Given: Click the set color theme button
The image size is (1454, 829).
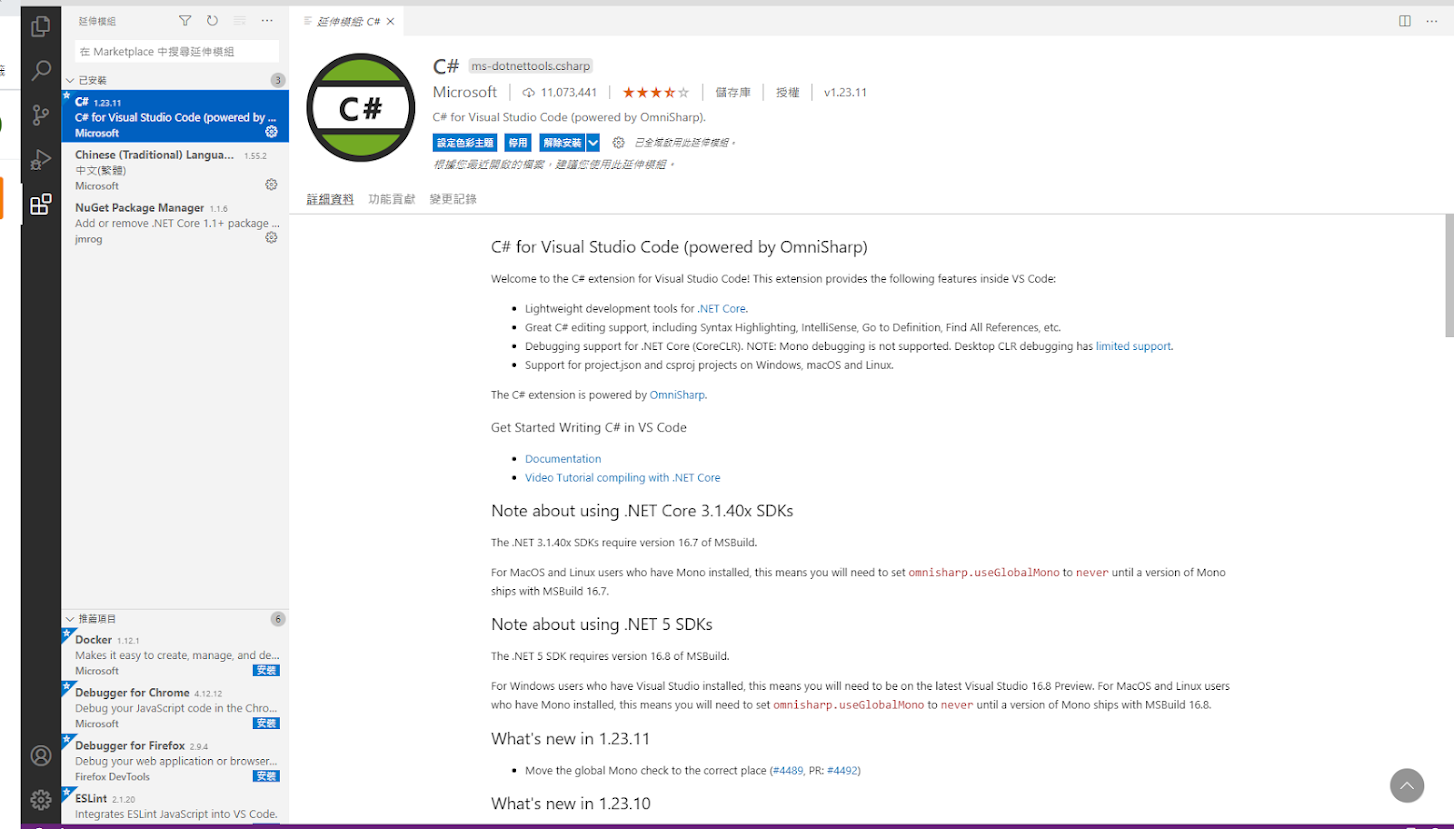Looking at the screenshot, I should 464,143.
